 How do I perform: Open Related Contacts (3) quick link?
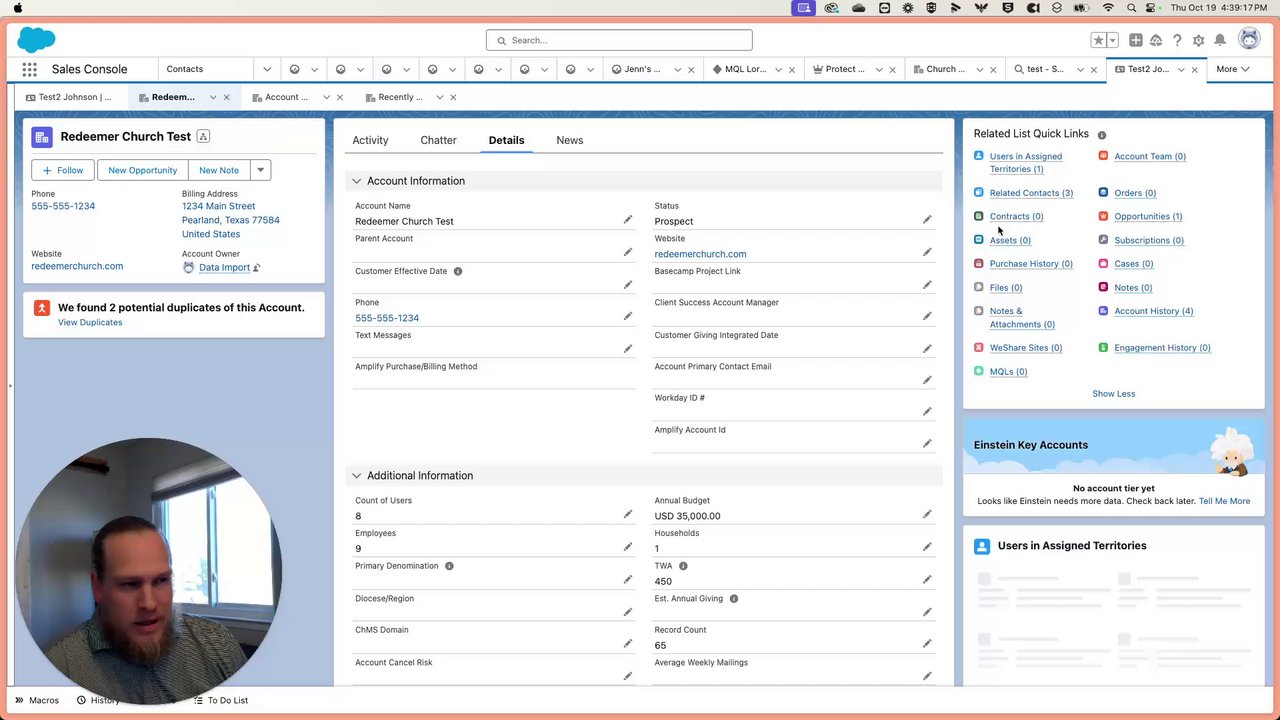tap(1031, 193)
